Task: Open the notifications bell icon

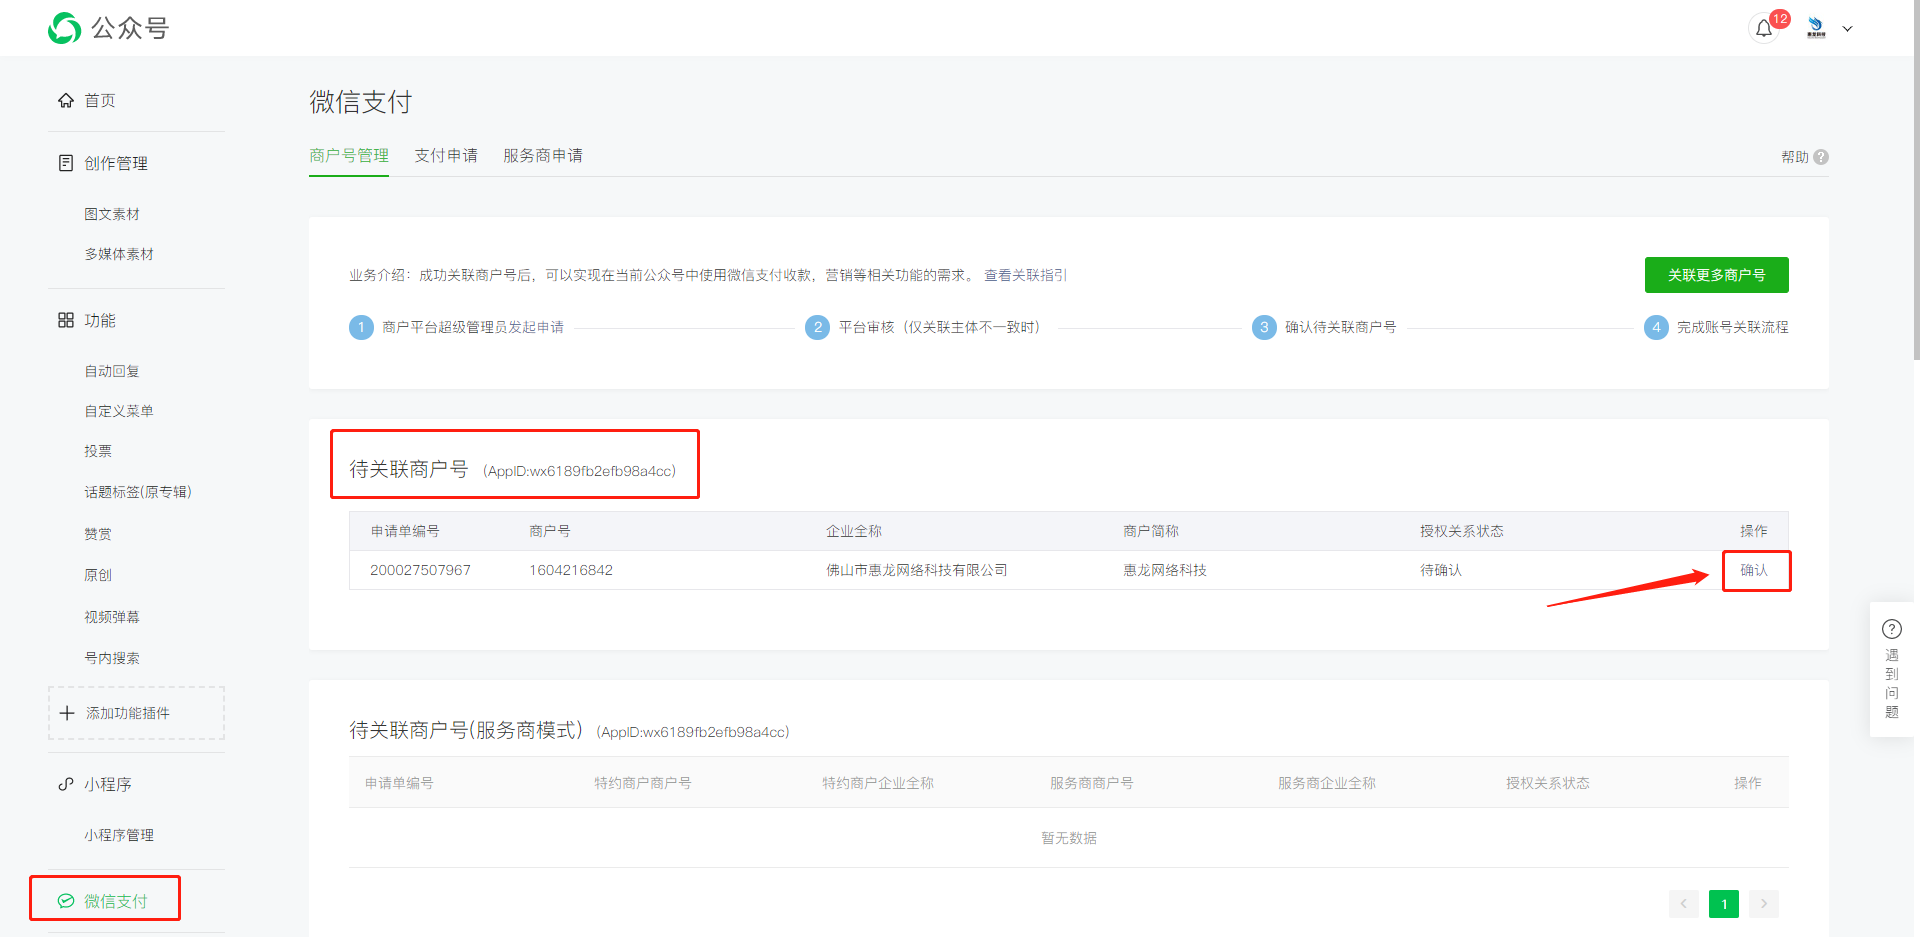Action: [x=1764, y=28]
